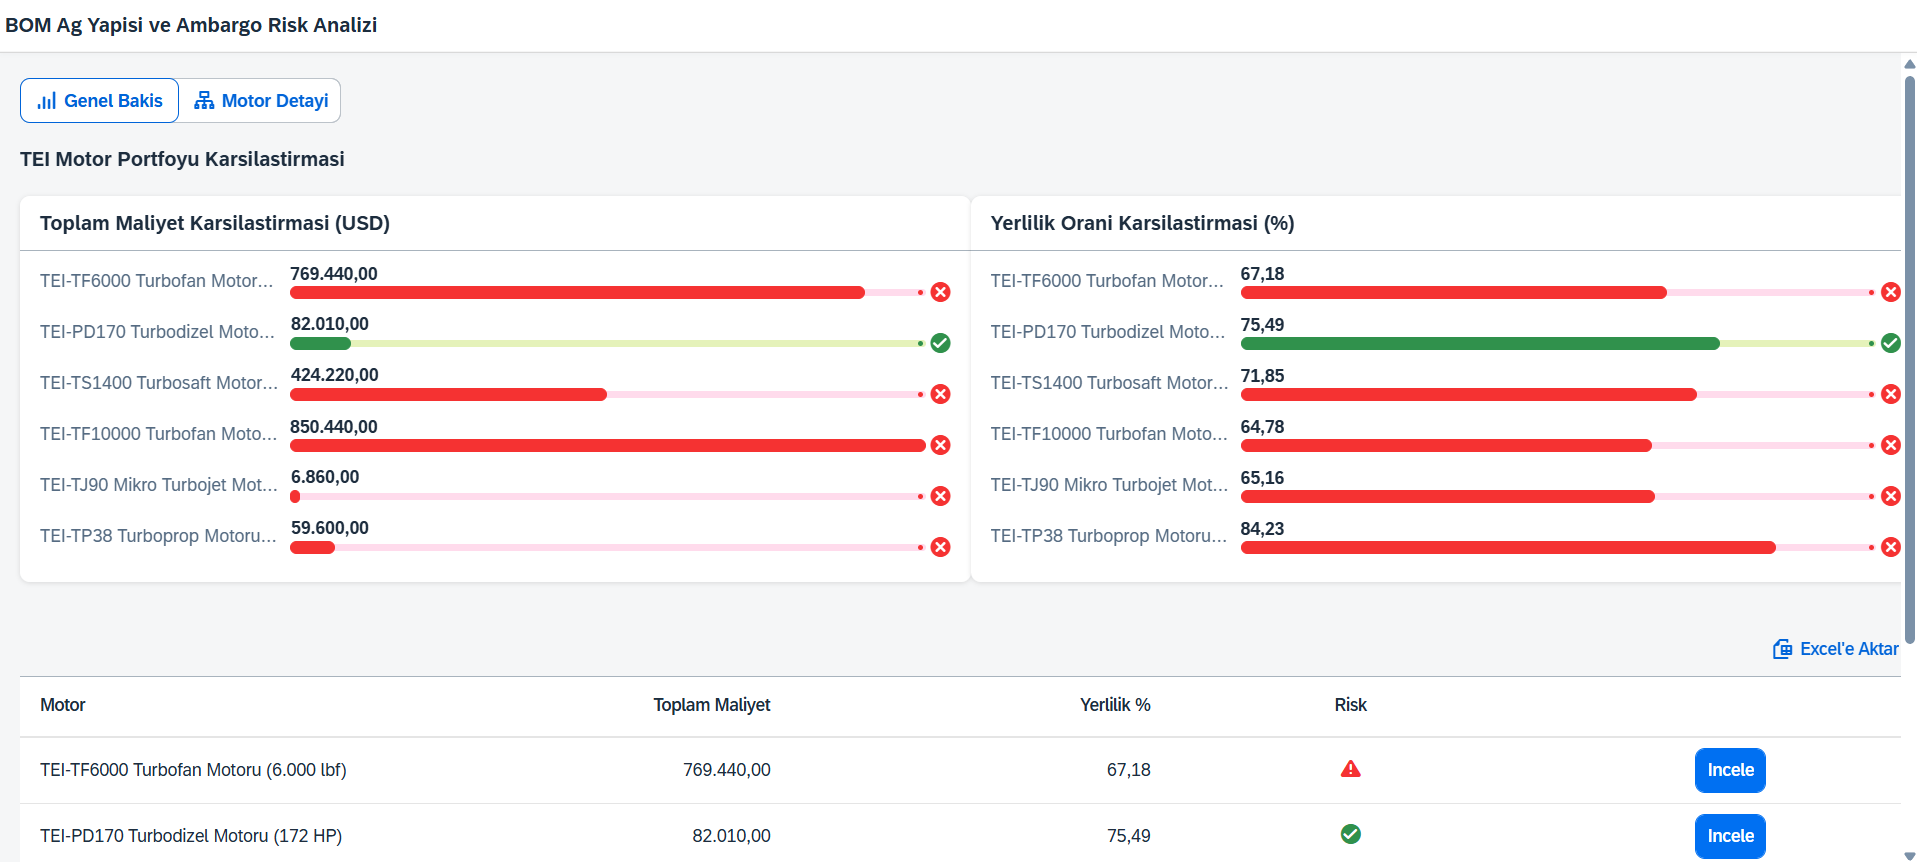Image resolution: width=1917 pixels, height=862 pixels.
Task: Click green check icon in PD170 table row
Action: 1350,834
